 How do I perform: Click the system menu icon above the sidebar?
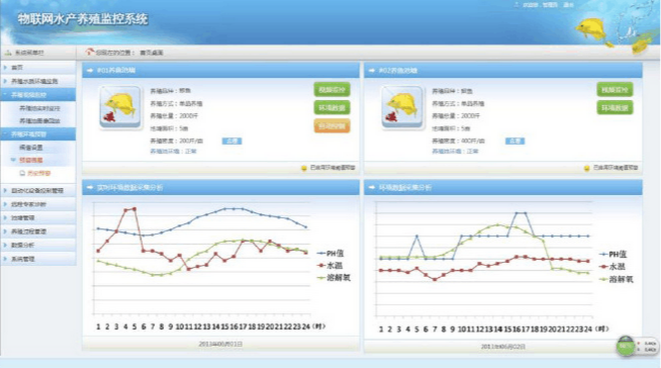(x=8, y=53)
